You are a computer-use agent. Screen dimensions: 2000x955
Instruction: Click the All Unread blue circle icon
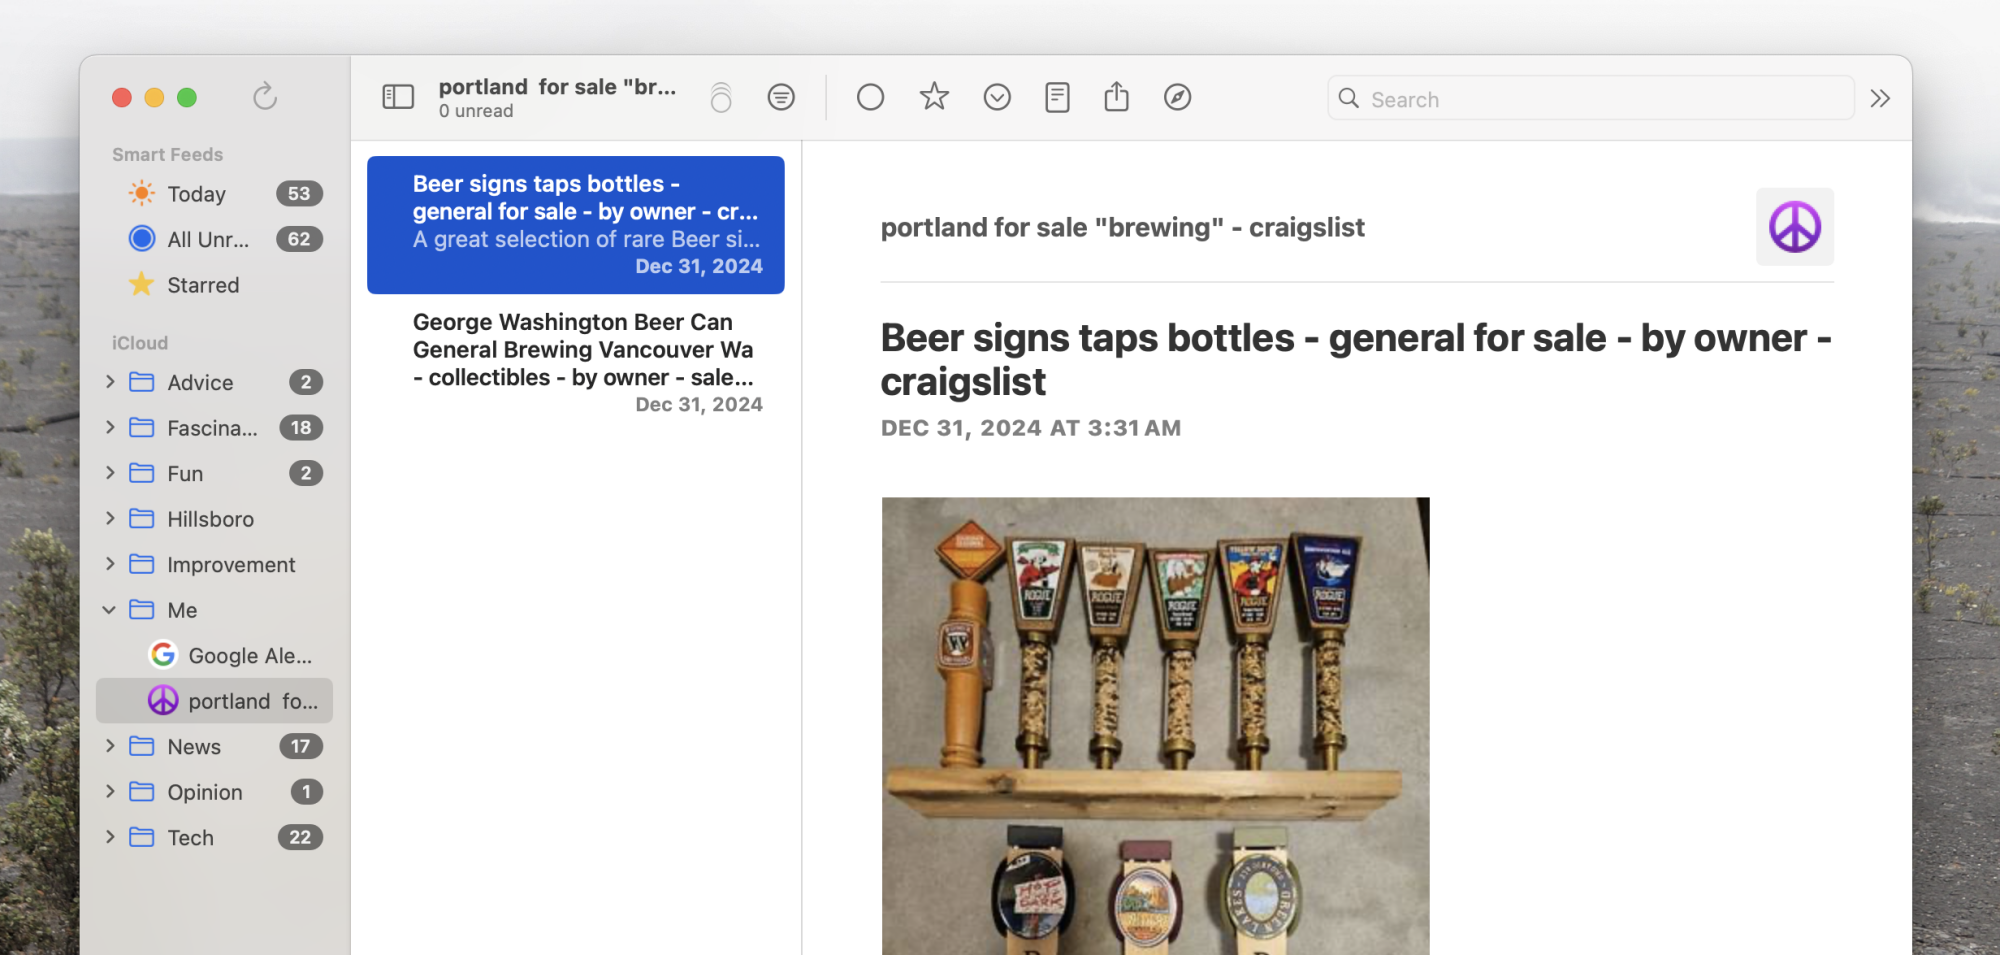click(142, 238)
